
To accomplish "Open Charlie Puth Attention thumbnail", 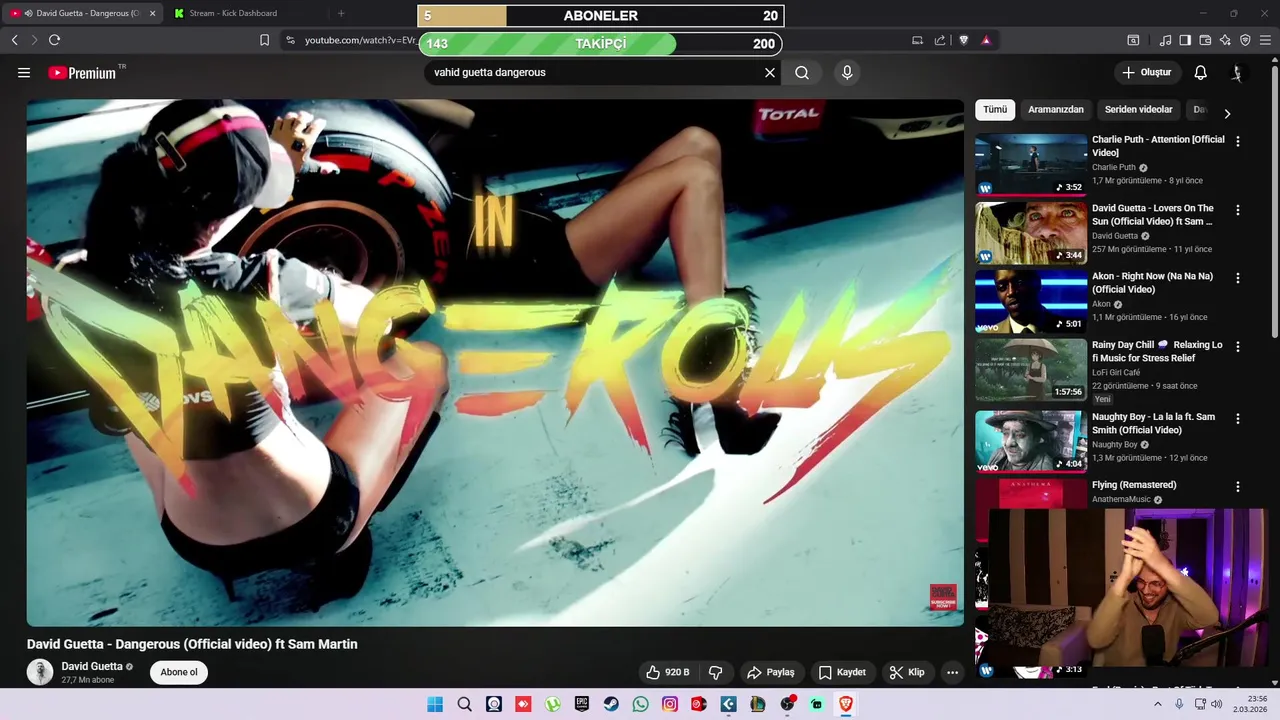I will point(1031,164).
